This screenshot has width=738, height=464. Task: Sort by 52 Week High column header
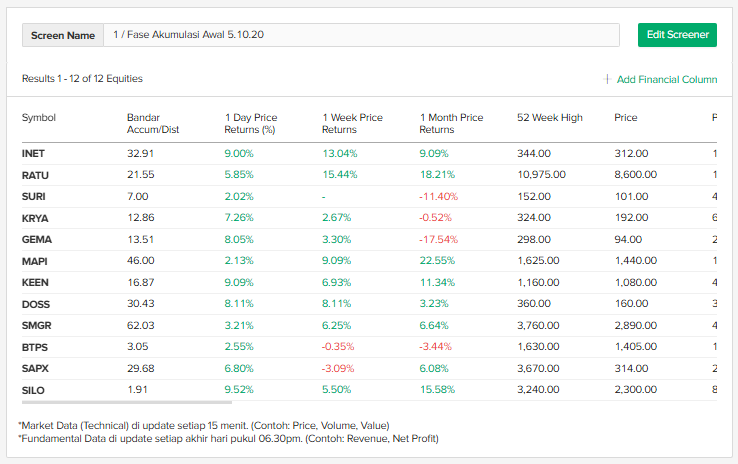tap(549, 118)
